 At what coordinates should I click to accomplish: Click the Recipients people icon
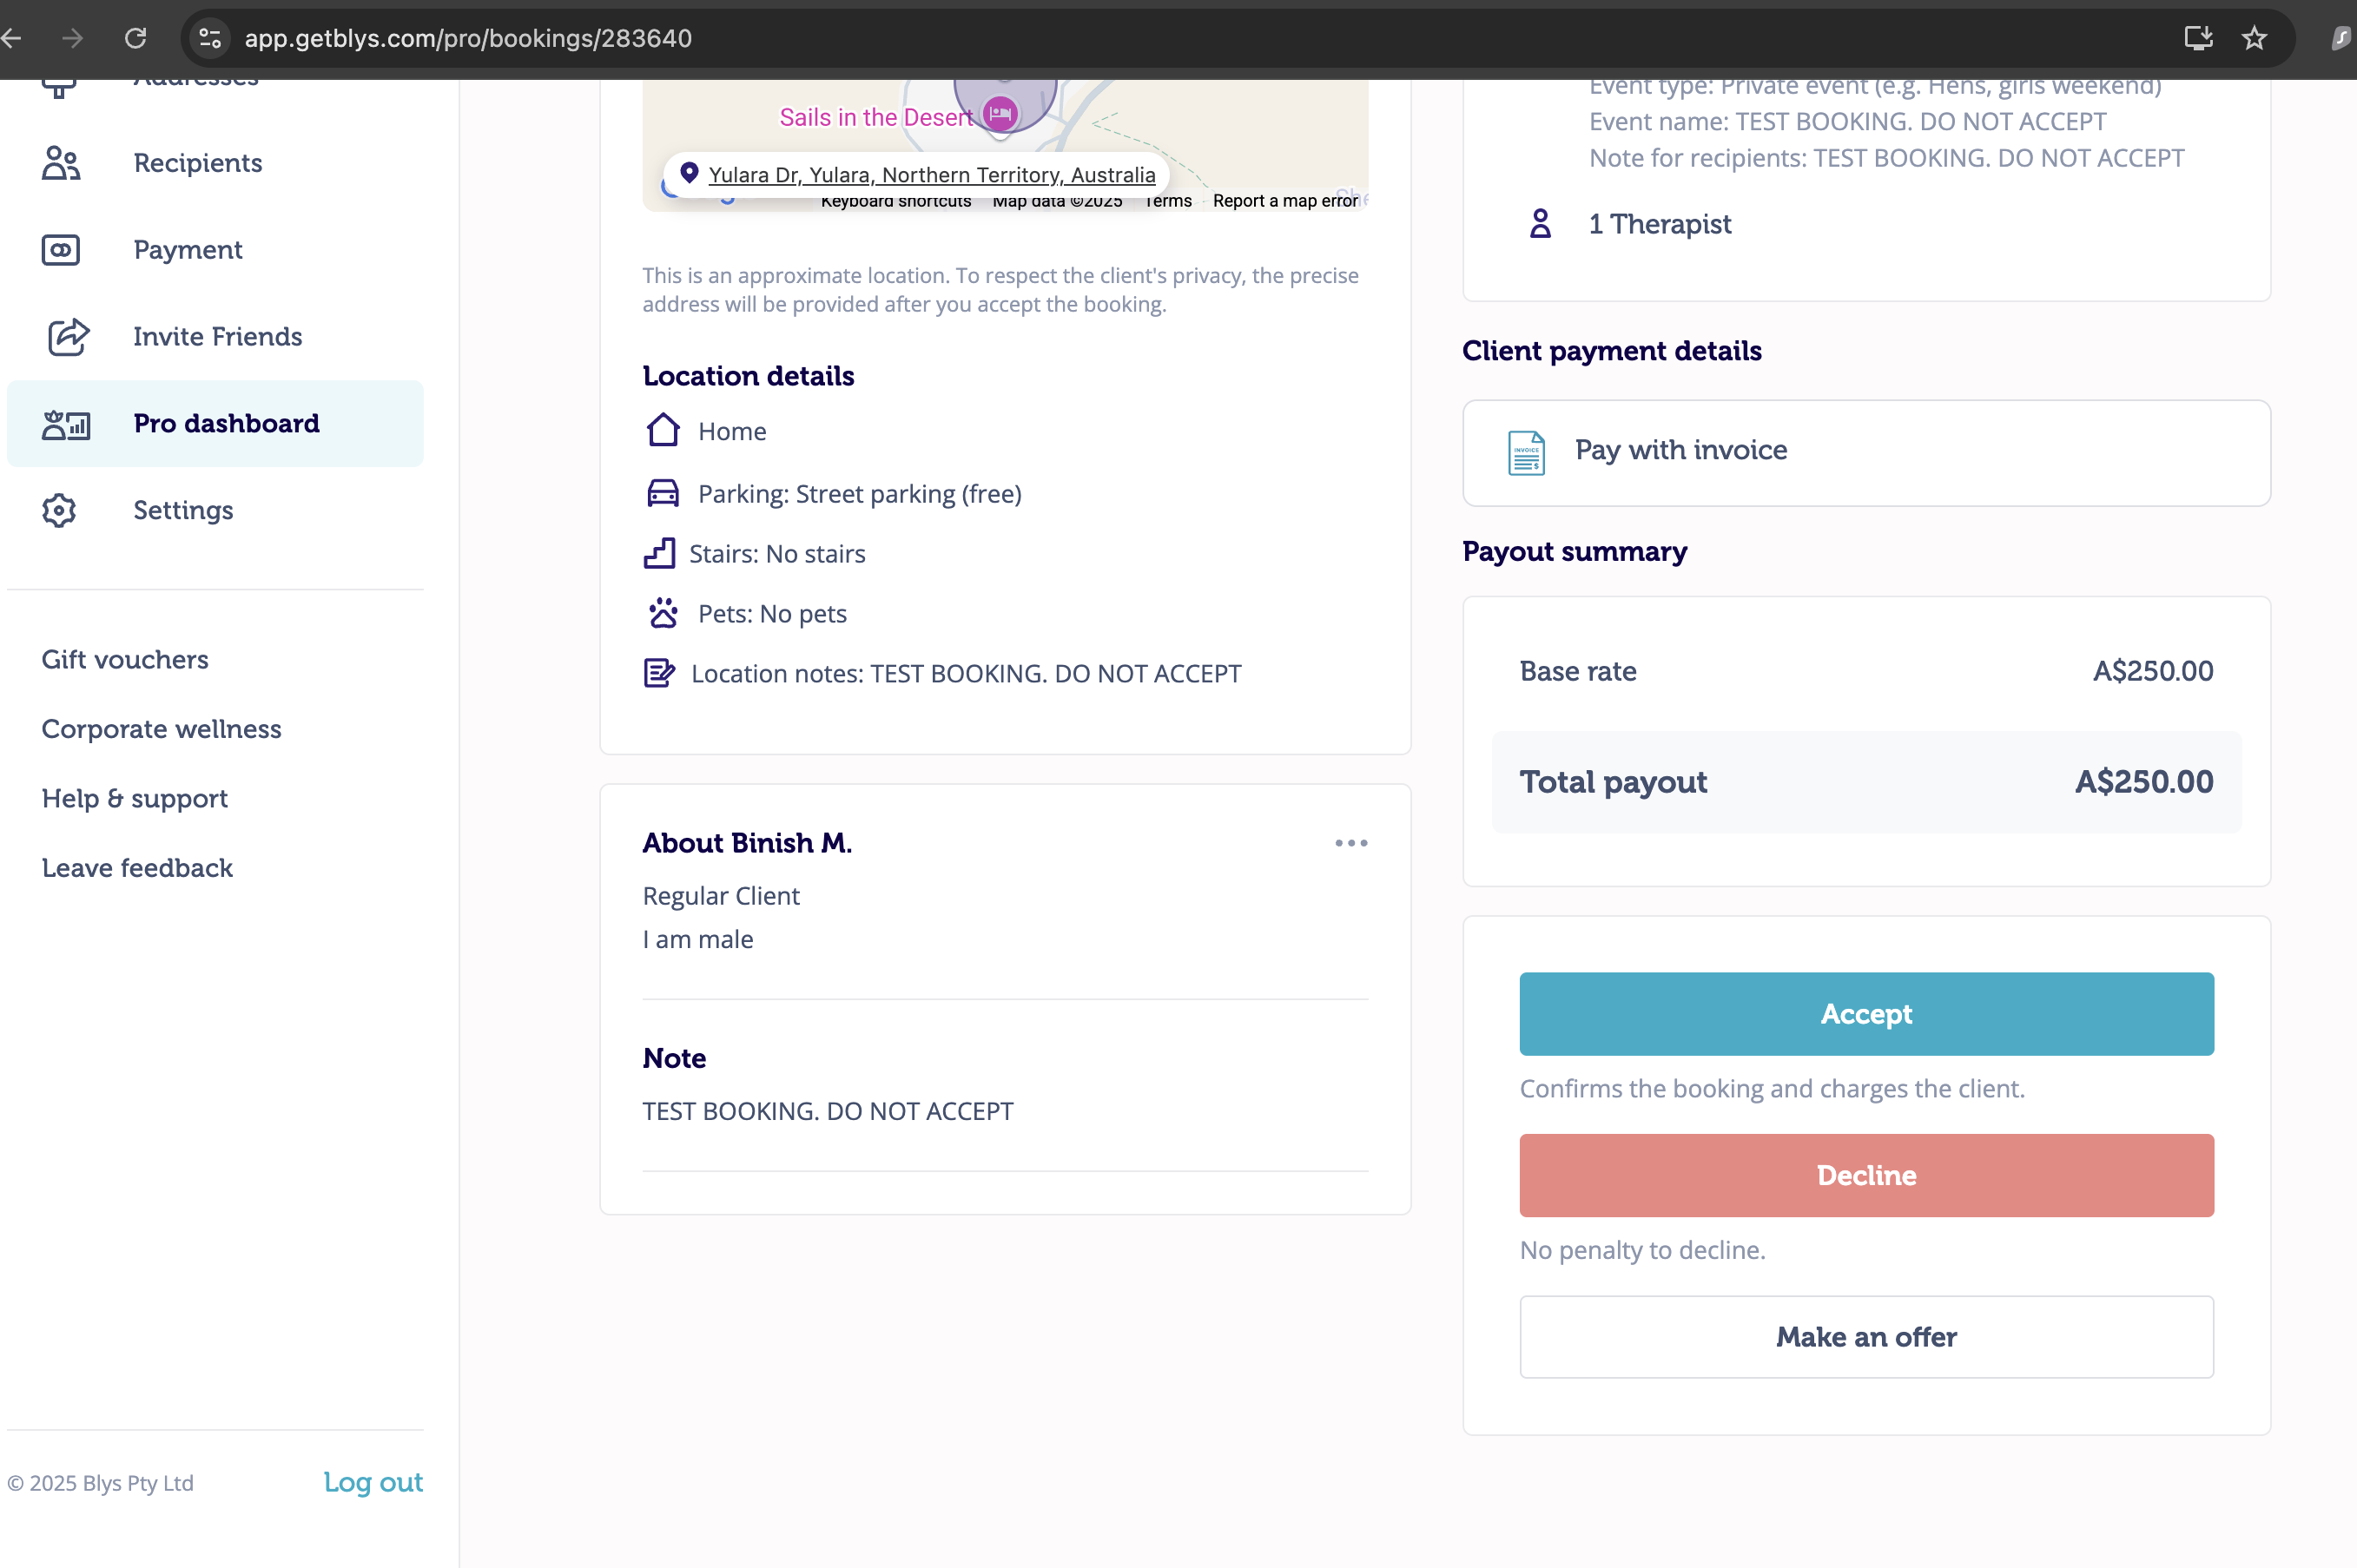pyautogui.click(x=61, y=163)
